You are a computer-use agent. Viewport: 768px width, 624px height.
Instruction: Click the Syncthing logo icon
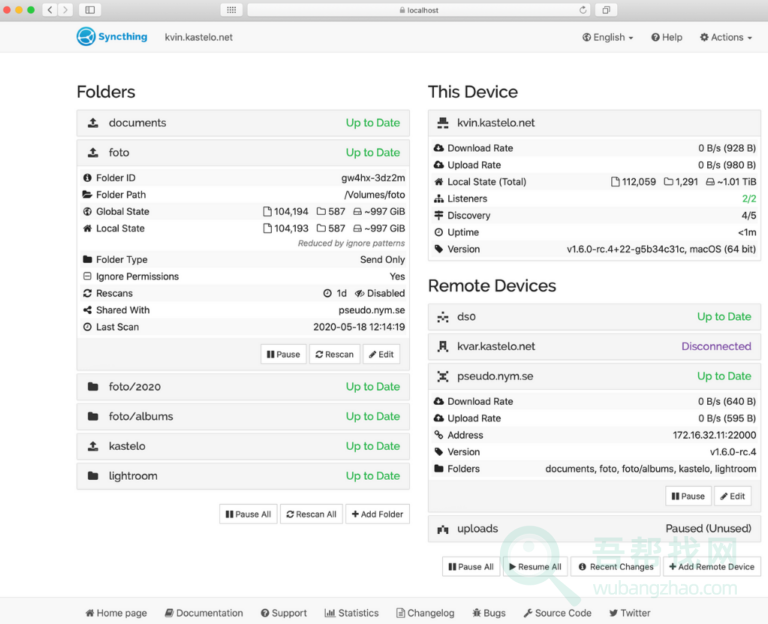click(86, 37)
